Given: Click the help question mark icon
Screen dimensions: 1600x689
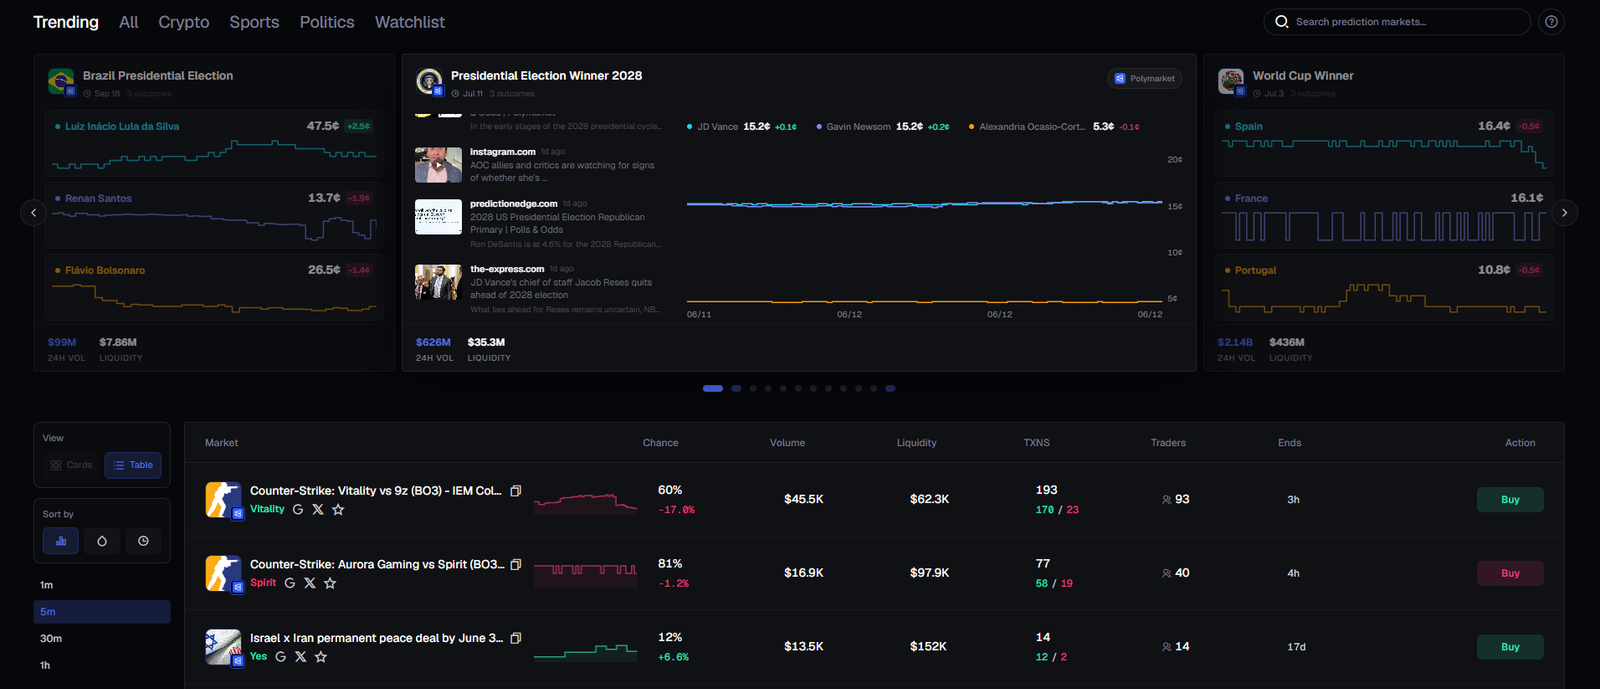Looking at the screenshot, I should point(1551,22).
